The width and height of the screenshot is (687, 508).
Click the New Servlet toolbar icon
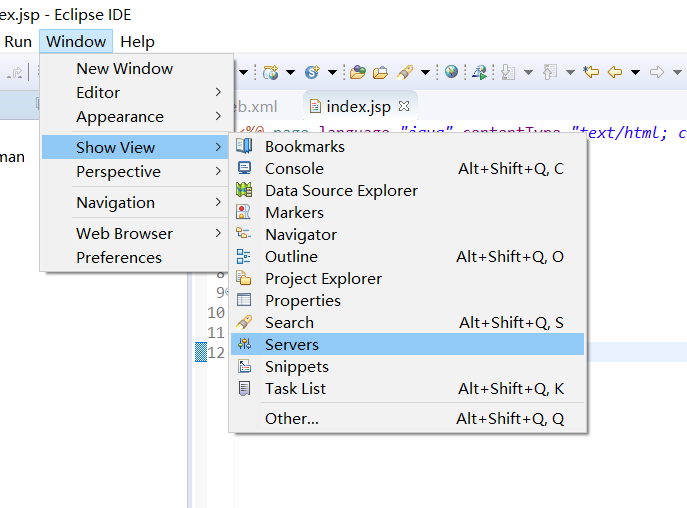[x=312, y=72]
